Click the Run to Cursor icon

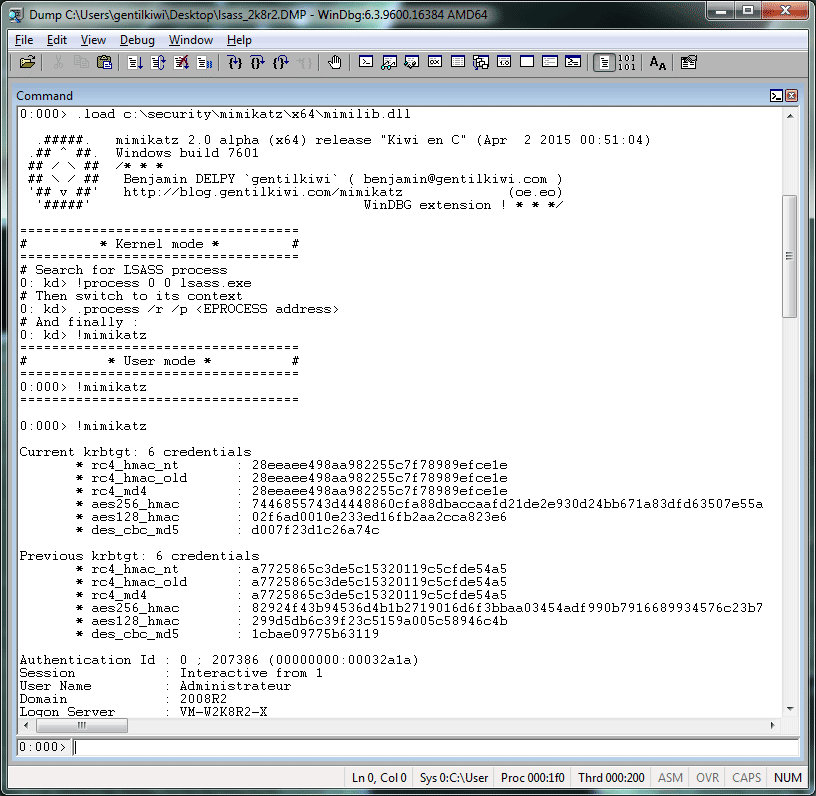[x=303, y=62]
